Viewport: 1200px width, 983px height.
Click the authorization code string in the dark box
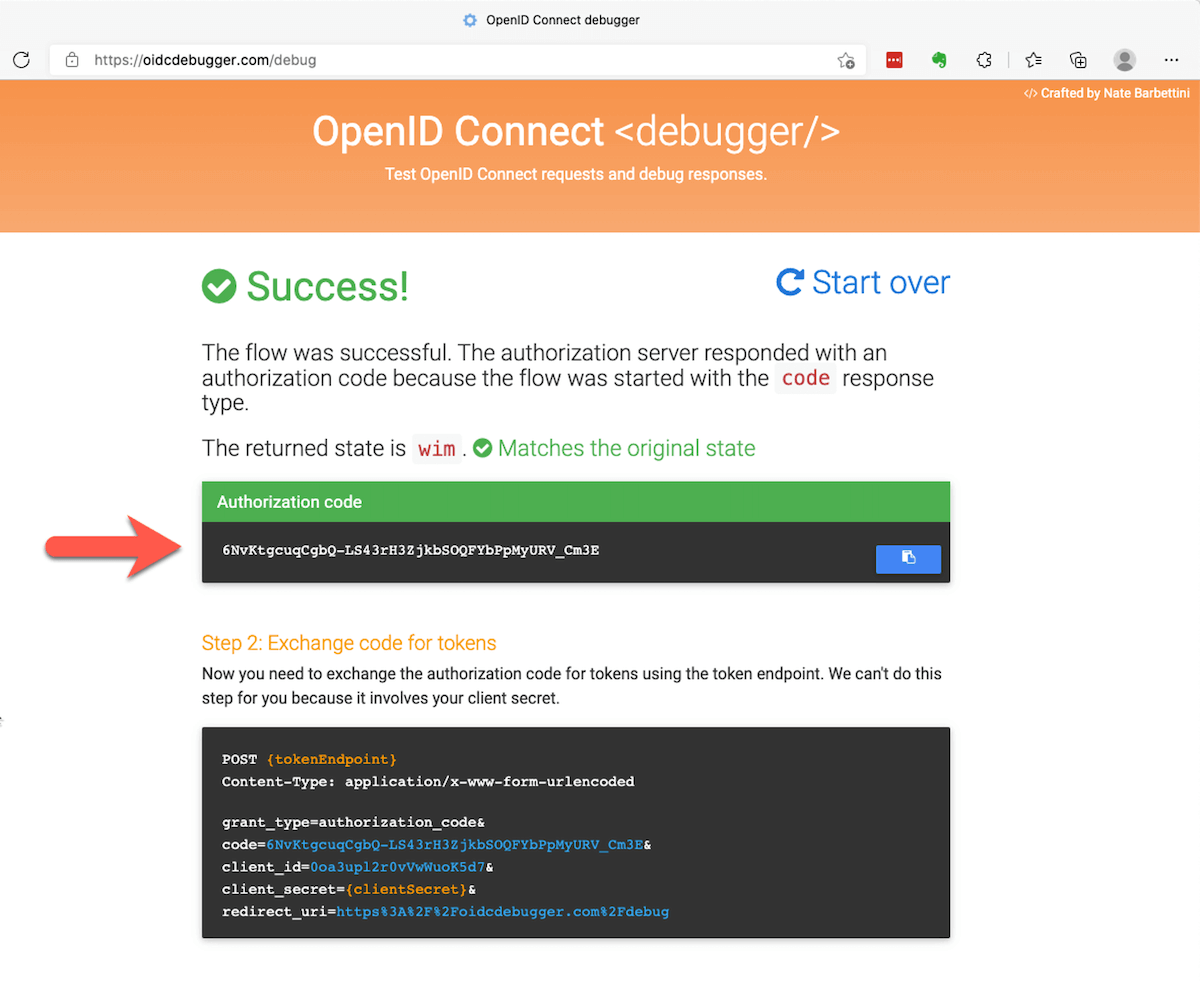click(410, 550)
